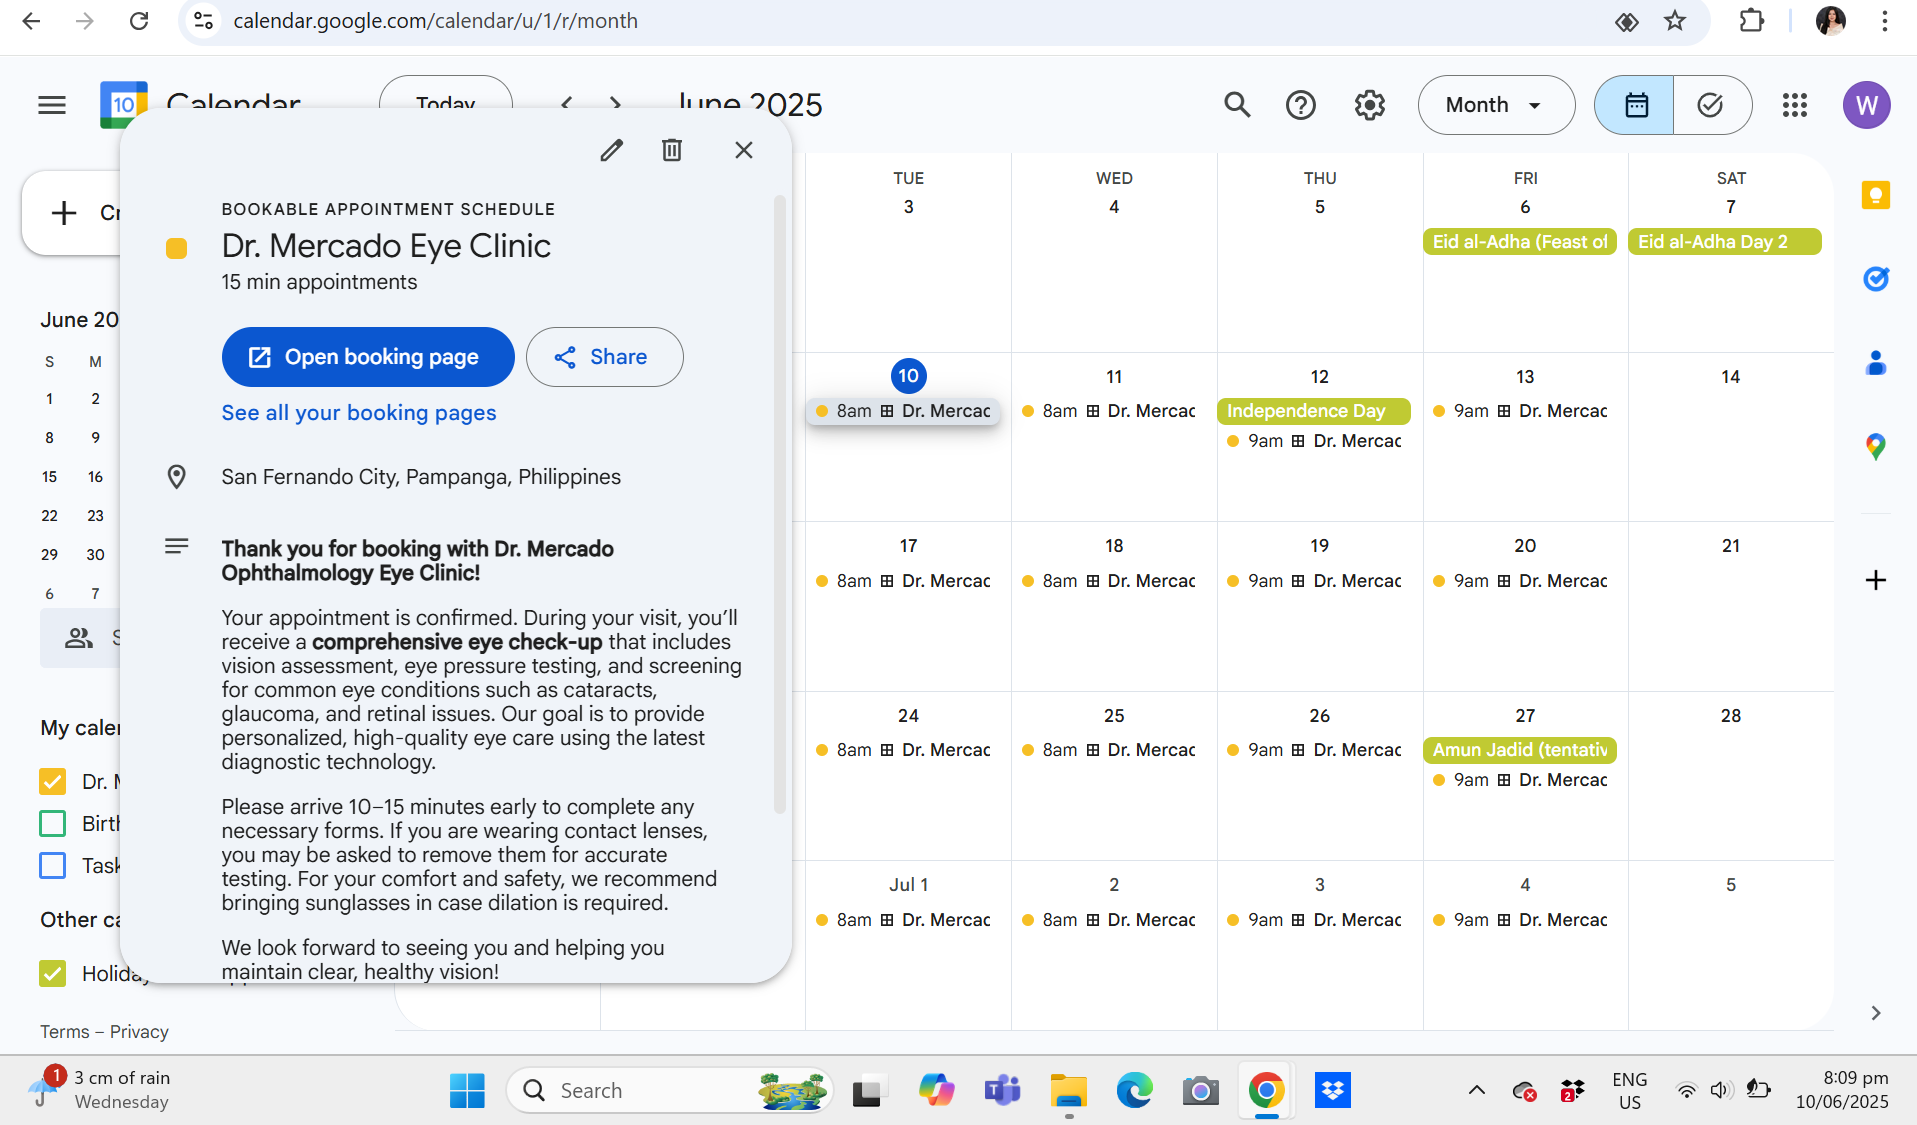Open booking page for Dr. Mercado Eye Clinic
The height and width of the screenshot is (1125, 1917).
(x=368, y=357)
